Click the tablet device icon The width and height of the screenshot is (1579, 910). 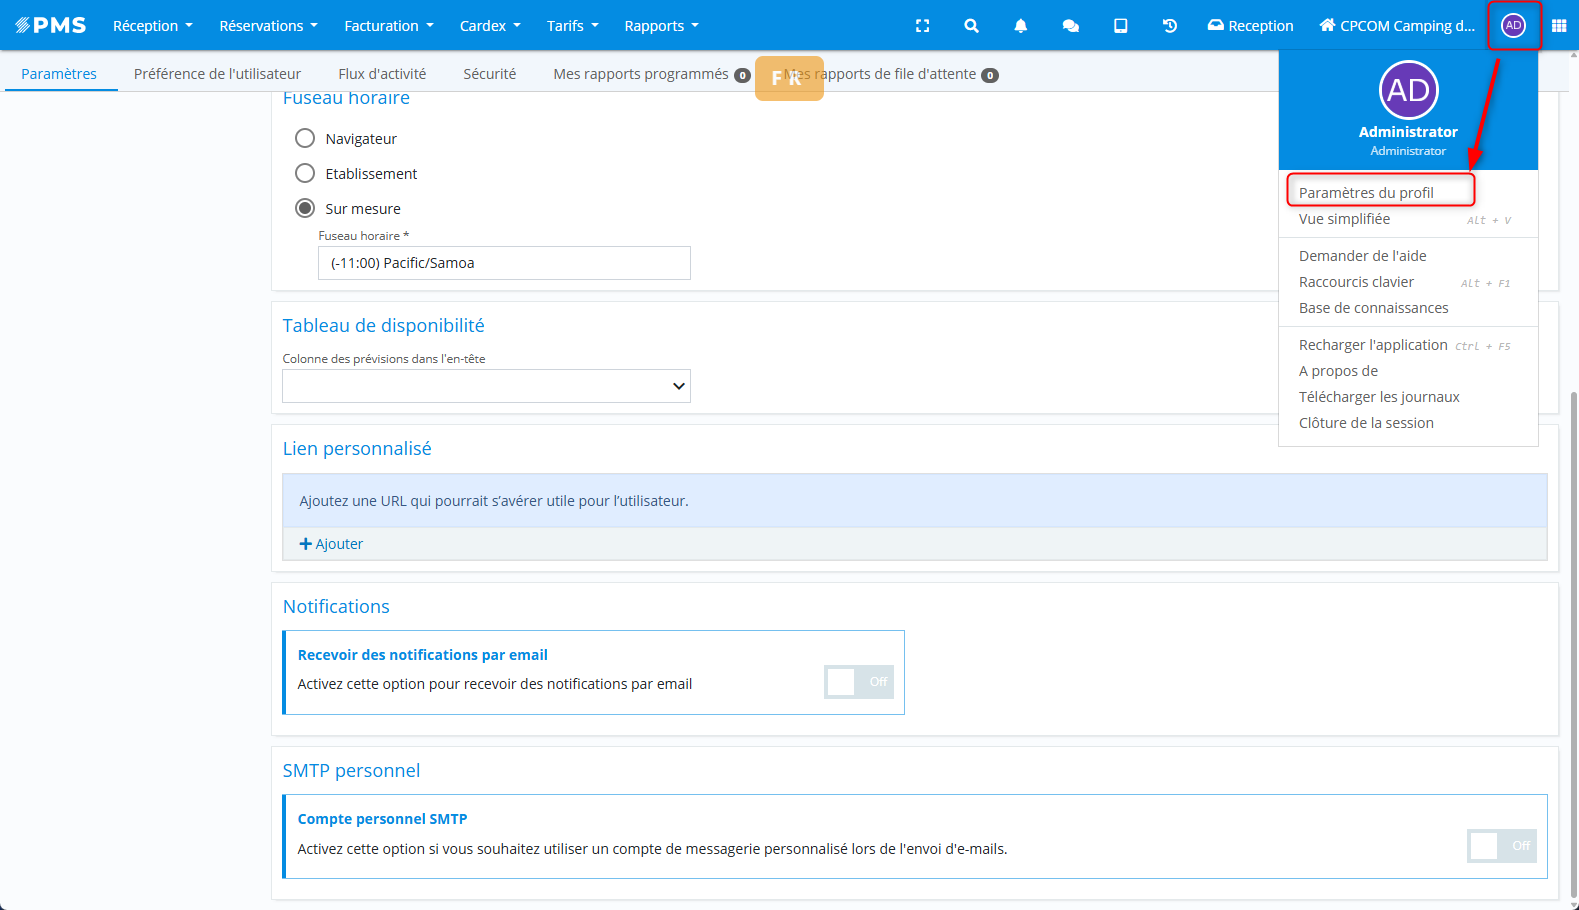tap(1120, 26)
